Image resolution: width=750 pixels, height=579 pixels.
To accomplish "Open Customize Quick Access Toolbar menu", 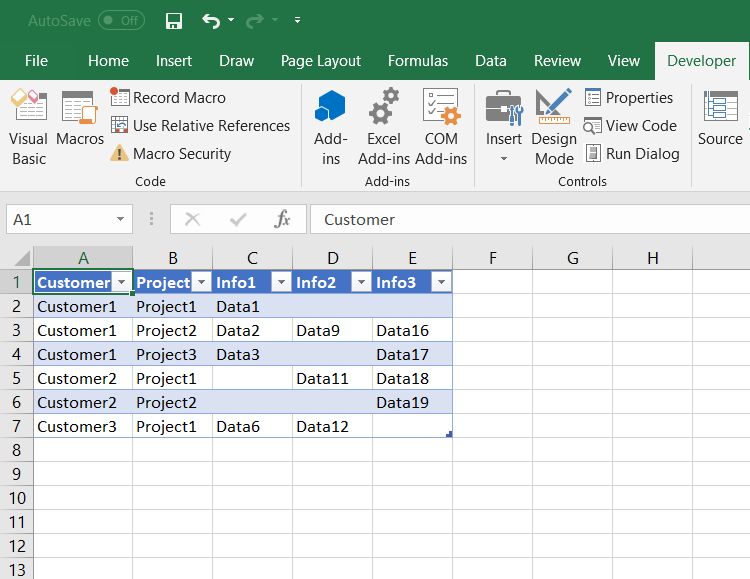I will point(297,20).
